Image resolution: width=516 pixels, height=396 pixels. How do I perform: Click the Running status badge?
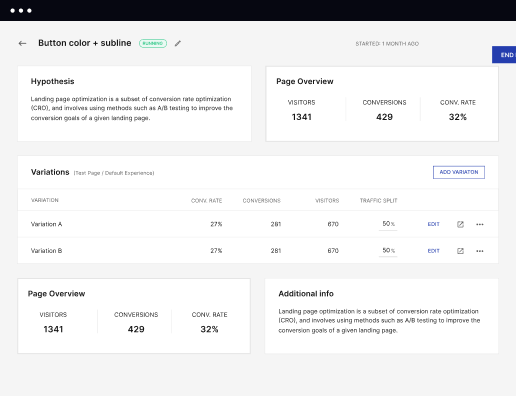pos(153,43)
